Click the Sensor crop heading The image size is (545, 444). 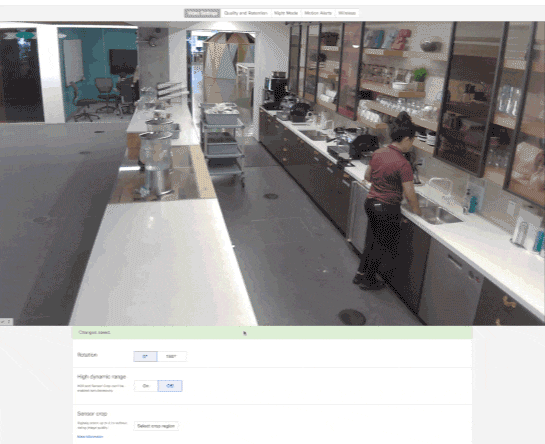[92, 413]
